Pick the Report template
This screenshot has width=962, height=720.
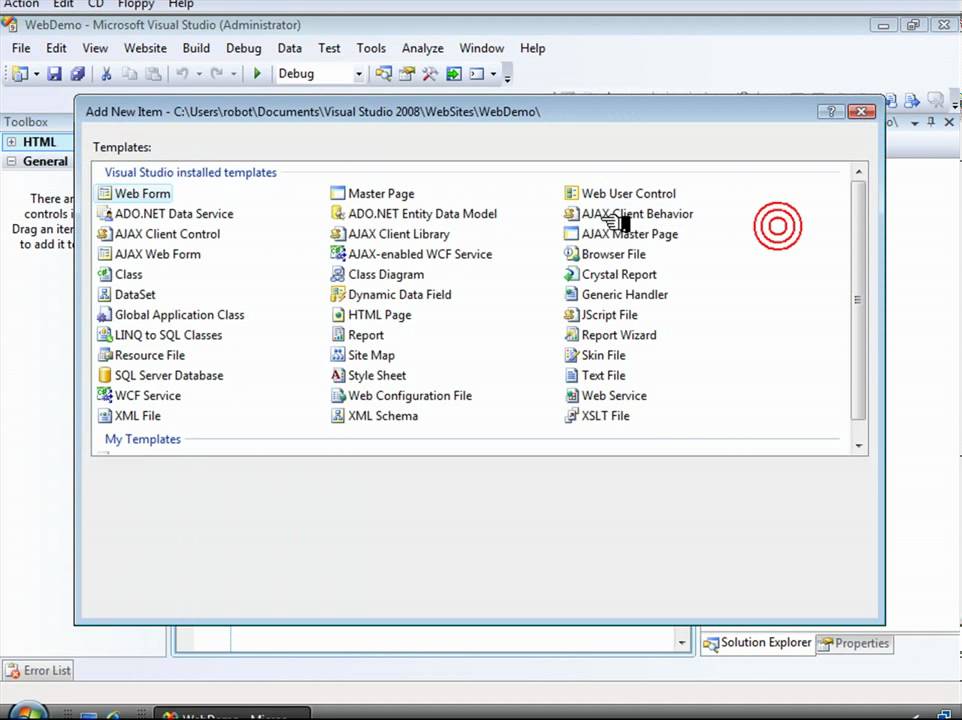pyautogui.click(x=357, y=335)
